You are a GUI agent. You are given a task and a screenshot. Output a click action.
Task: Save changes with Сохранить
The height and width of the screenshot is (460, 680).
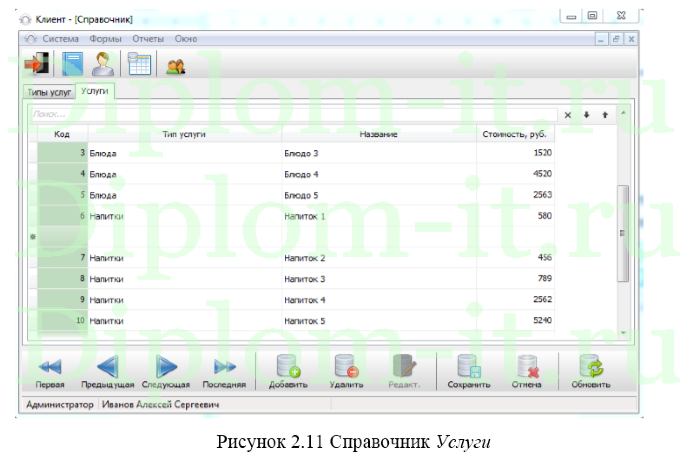[468, 372]
